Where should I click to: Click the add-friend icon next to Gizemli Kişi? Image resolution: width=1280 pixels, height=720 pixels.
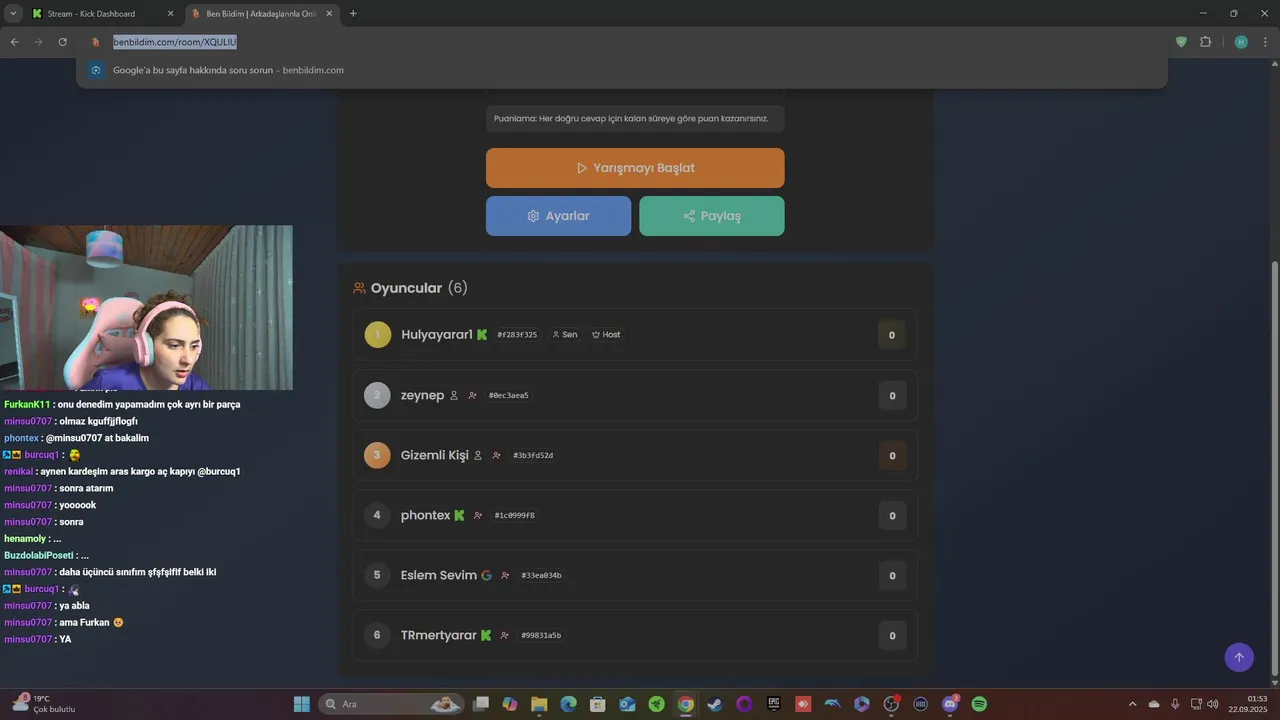pos(496,455)
